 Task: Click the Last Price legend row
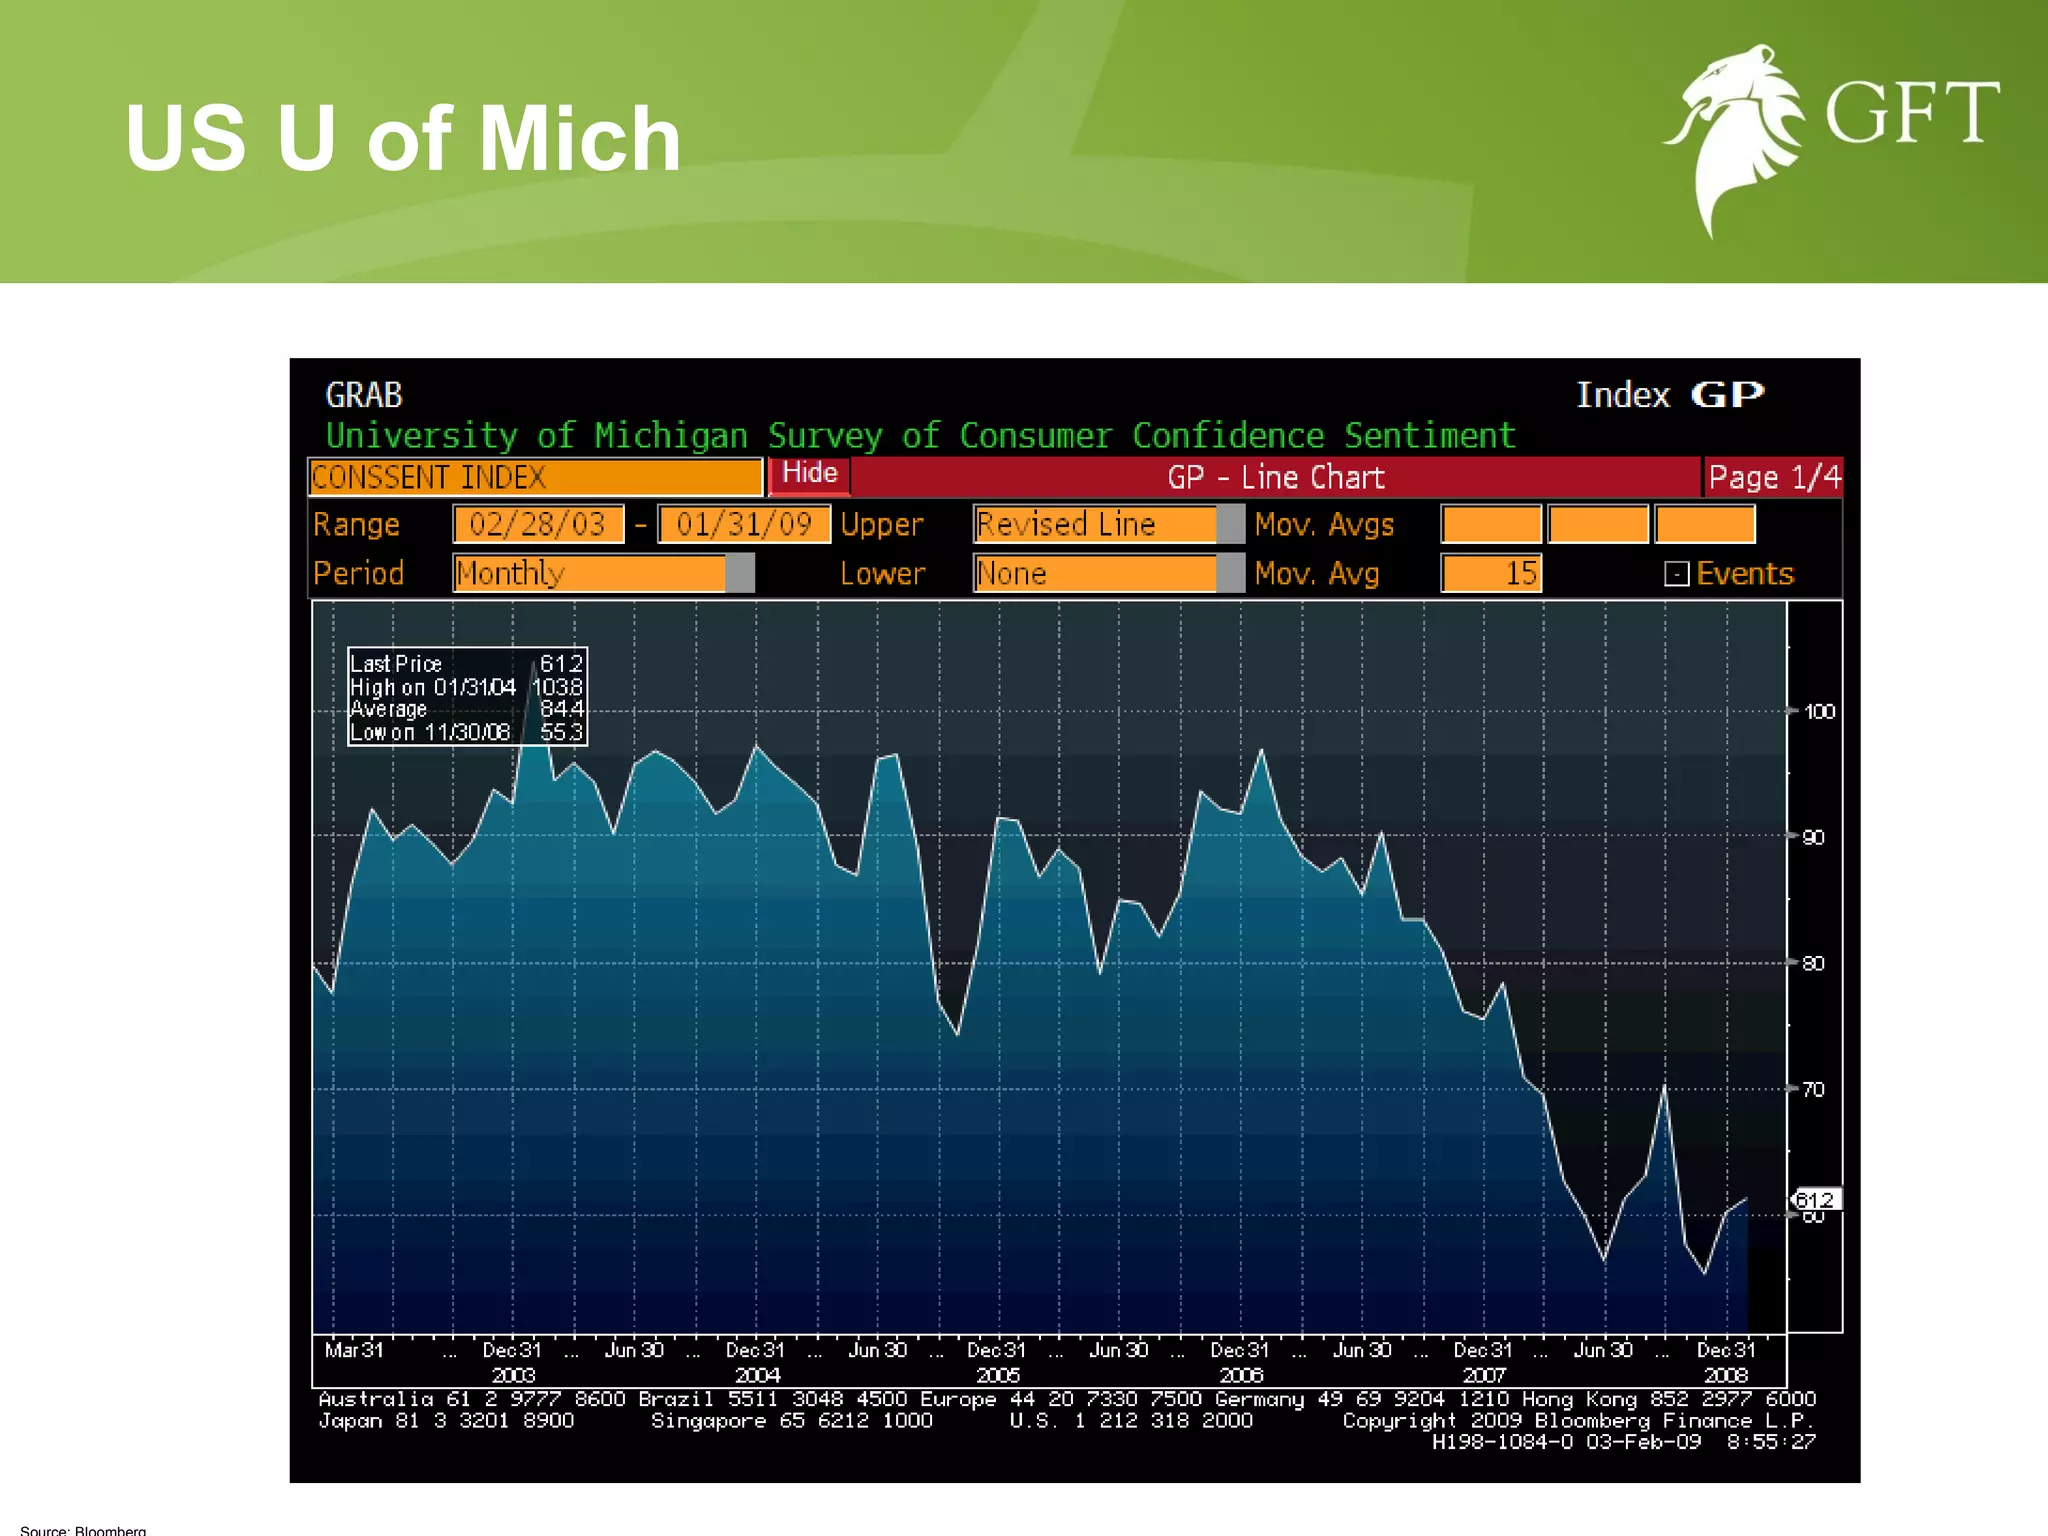coord(467,663)
